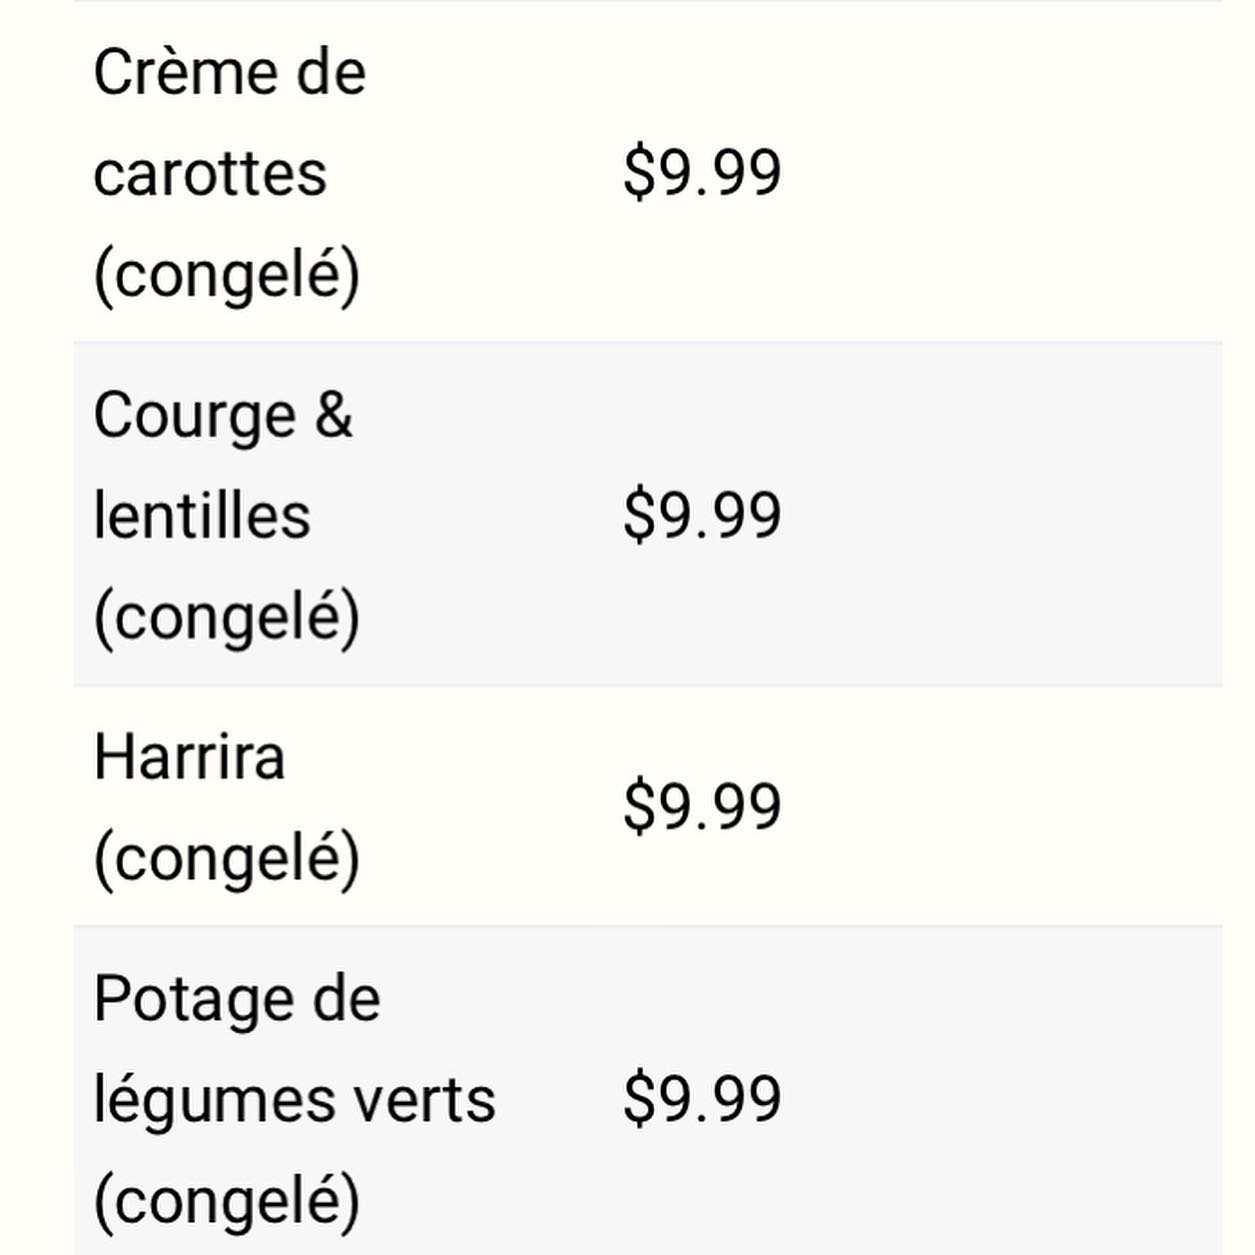Viewport: 1255px width, 1255px height.
Task: Click "(congelé)" under Harrira
Action: click(x=226, y=858)
